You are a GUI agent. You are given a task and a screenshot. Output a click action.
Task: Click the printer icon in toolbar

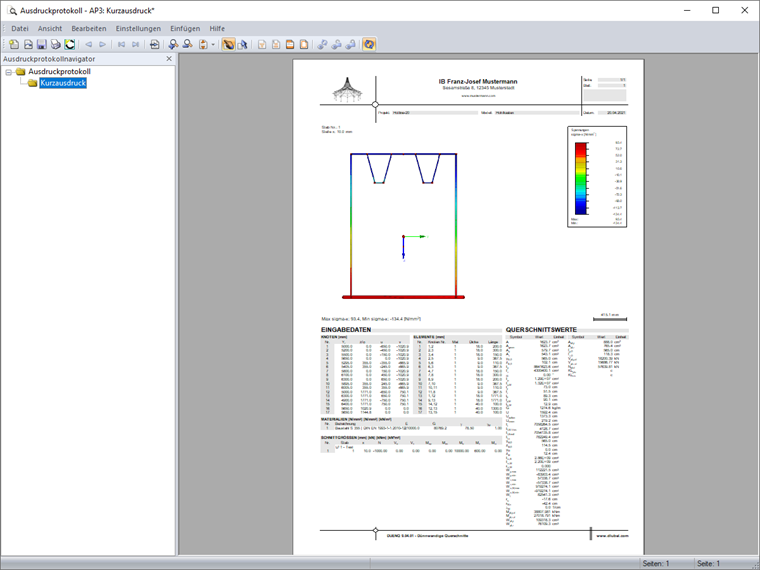[56, 45]
